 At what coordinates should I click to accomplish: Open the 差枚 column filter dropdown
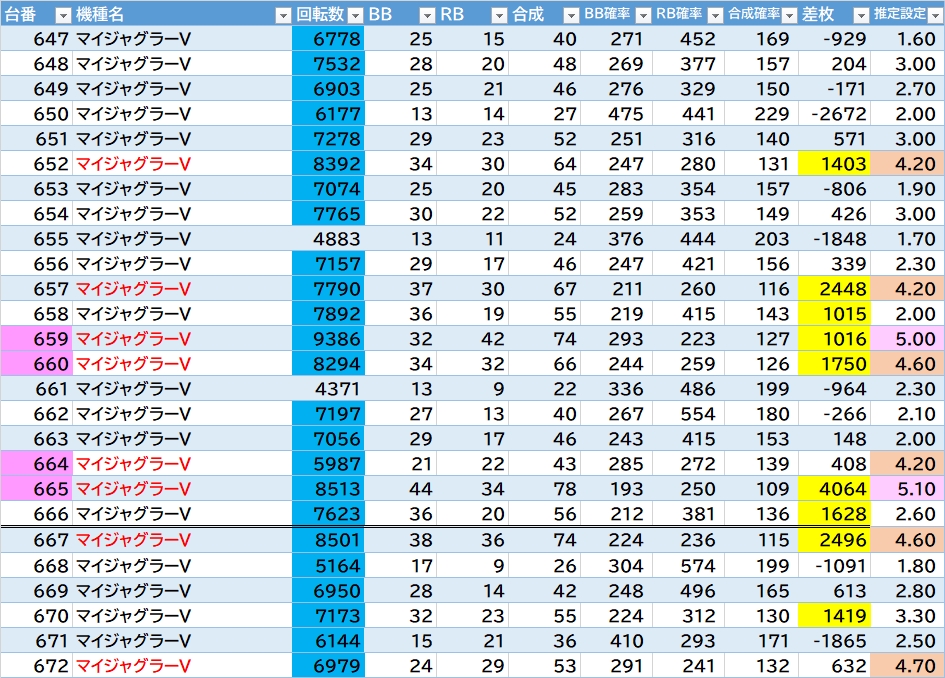coord(861,16)
